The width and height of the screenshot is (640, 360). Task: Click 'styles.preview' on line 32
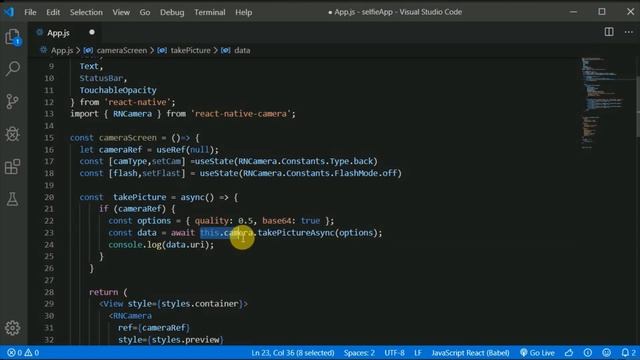pos(185,340)
